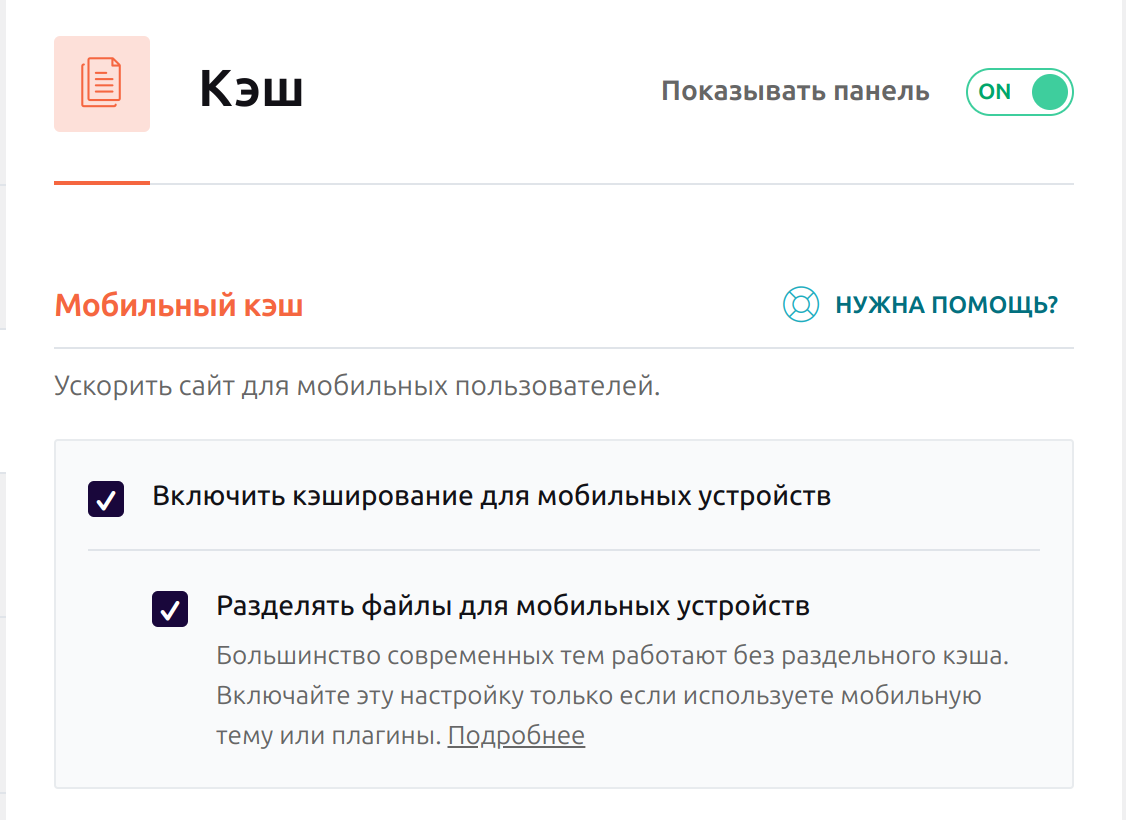
Task: Click the divider line between the two checkboxes
Action: (564, 550)
